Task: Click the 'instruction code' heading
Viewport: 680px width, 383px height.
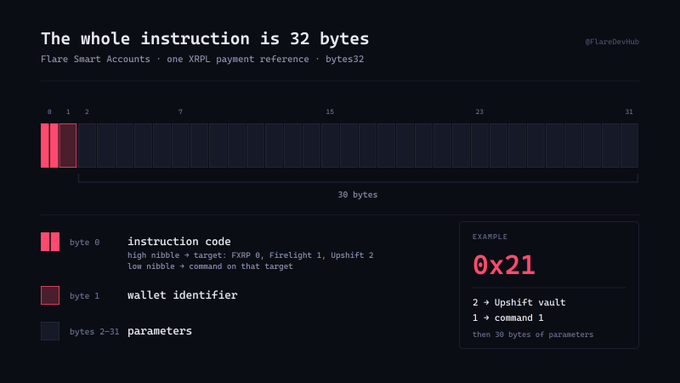Action: [179, 241]
